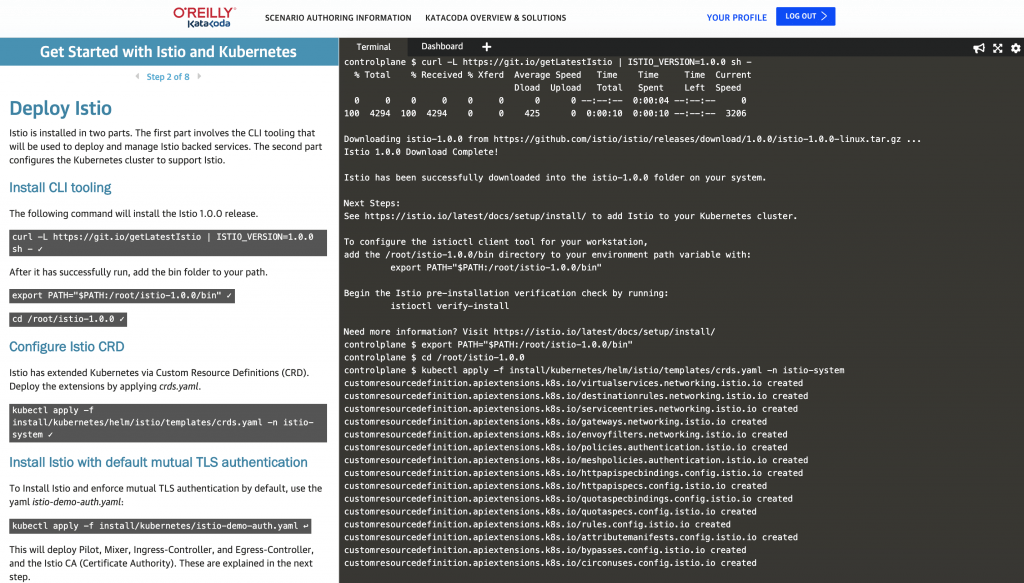Click the Log Out button
Image resolution: width=1024 pixels, height=583 pixels.
click(x=805, y=16)
